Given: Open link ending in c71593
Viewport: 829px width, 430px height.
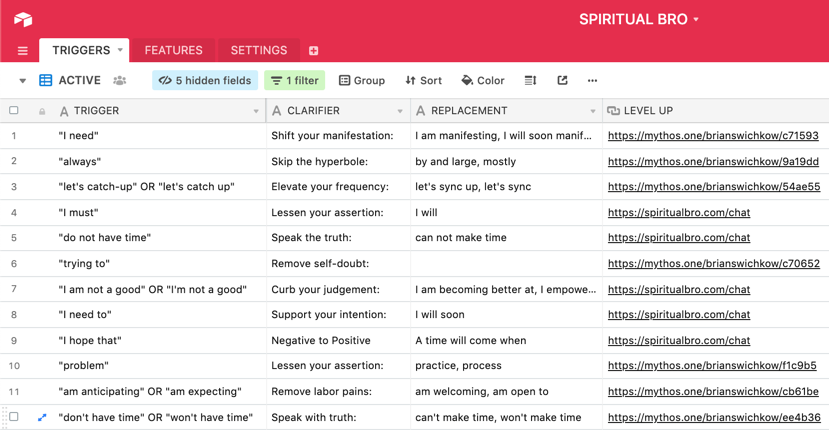Looking at the screenshot, I should pyautogui.click(x=713, y=136).
